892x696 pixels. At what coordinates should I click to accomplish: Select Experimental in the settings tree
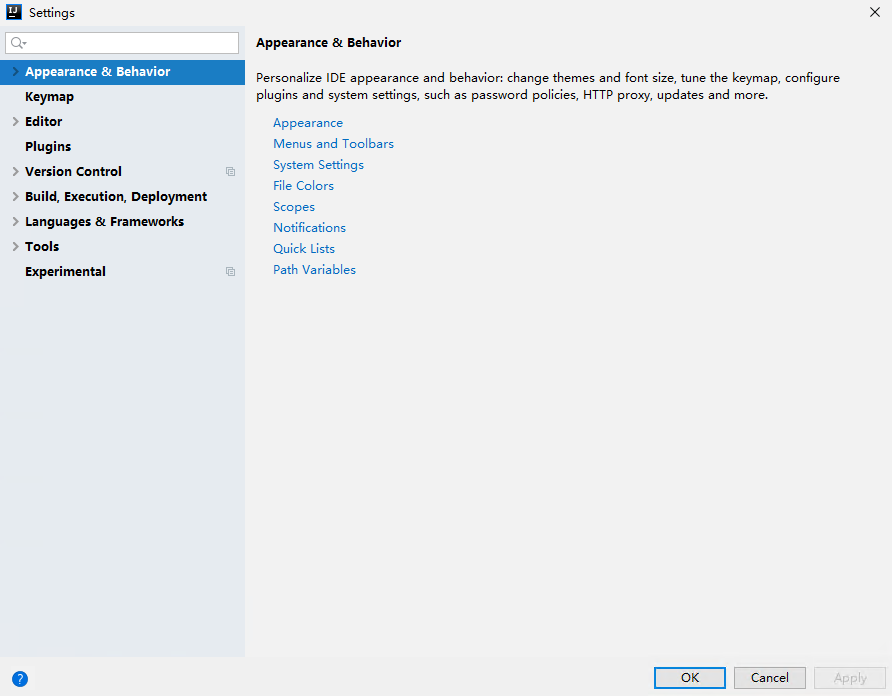click(x=122, y=272)
